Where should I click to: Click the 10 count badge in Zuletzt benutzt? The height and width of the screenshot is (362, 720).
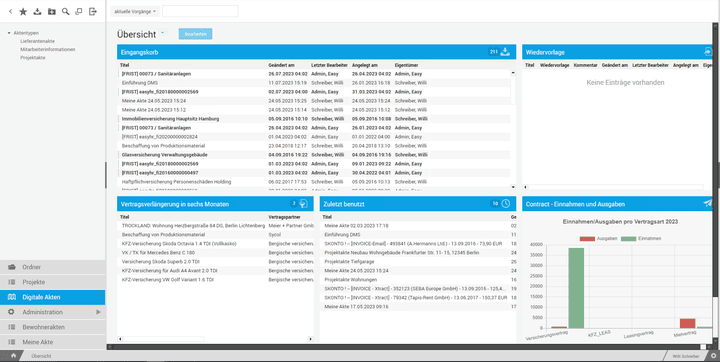[495, 204]
